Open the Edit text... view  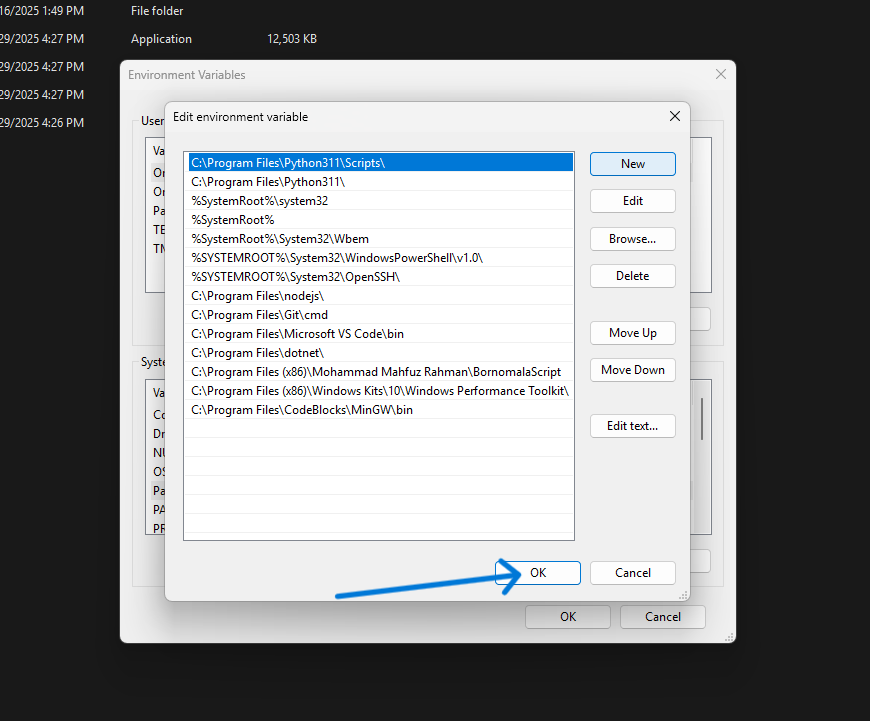[632, 426]
